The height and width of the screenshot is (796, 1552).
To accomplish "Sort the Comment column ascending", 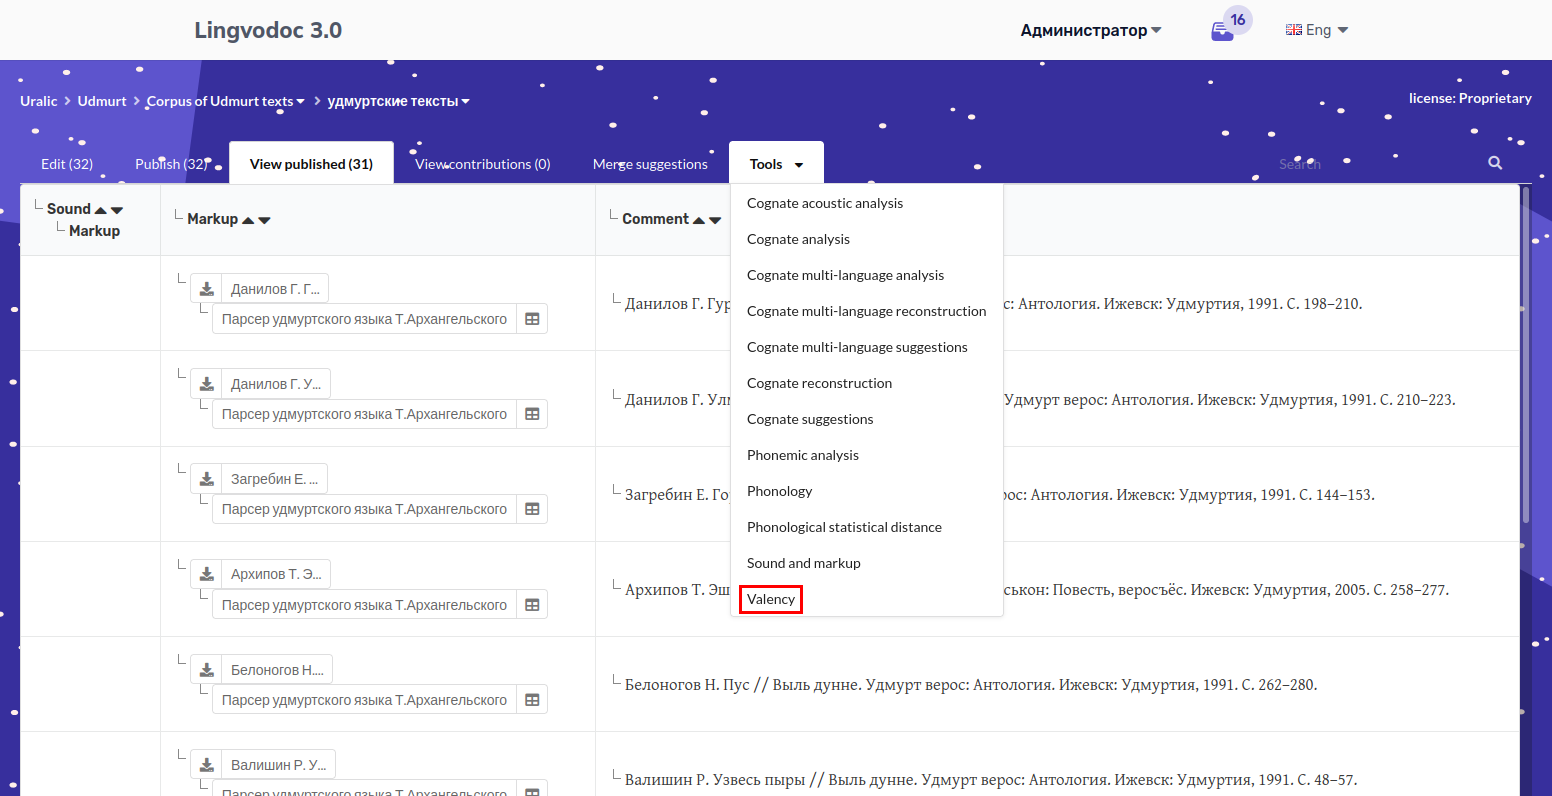I will coord(699,220).
